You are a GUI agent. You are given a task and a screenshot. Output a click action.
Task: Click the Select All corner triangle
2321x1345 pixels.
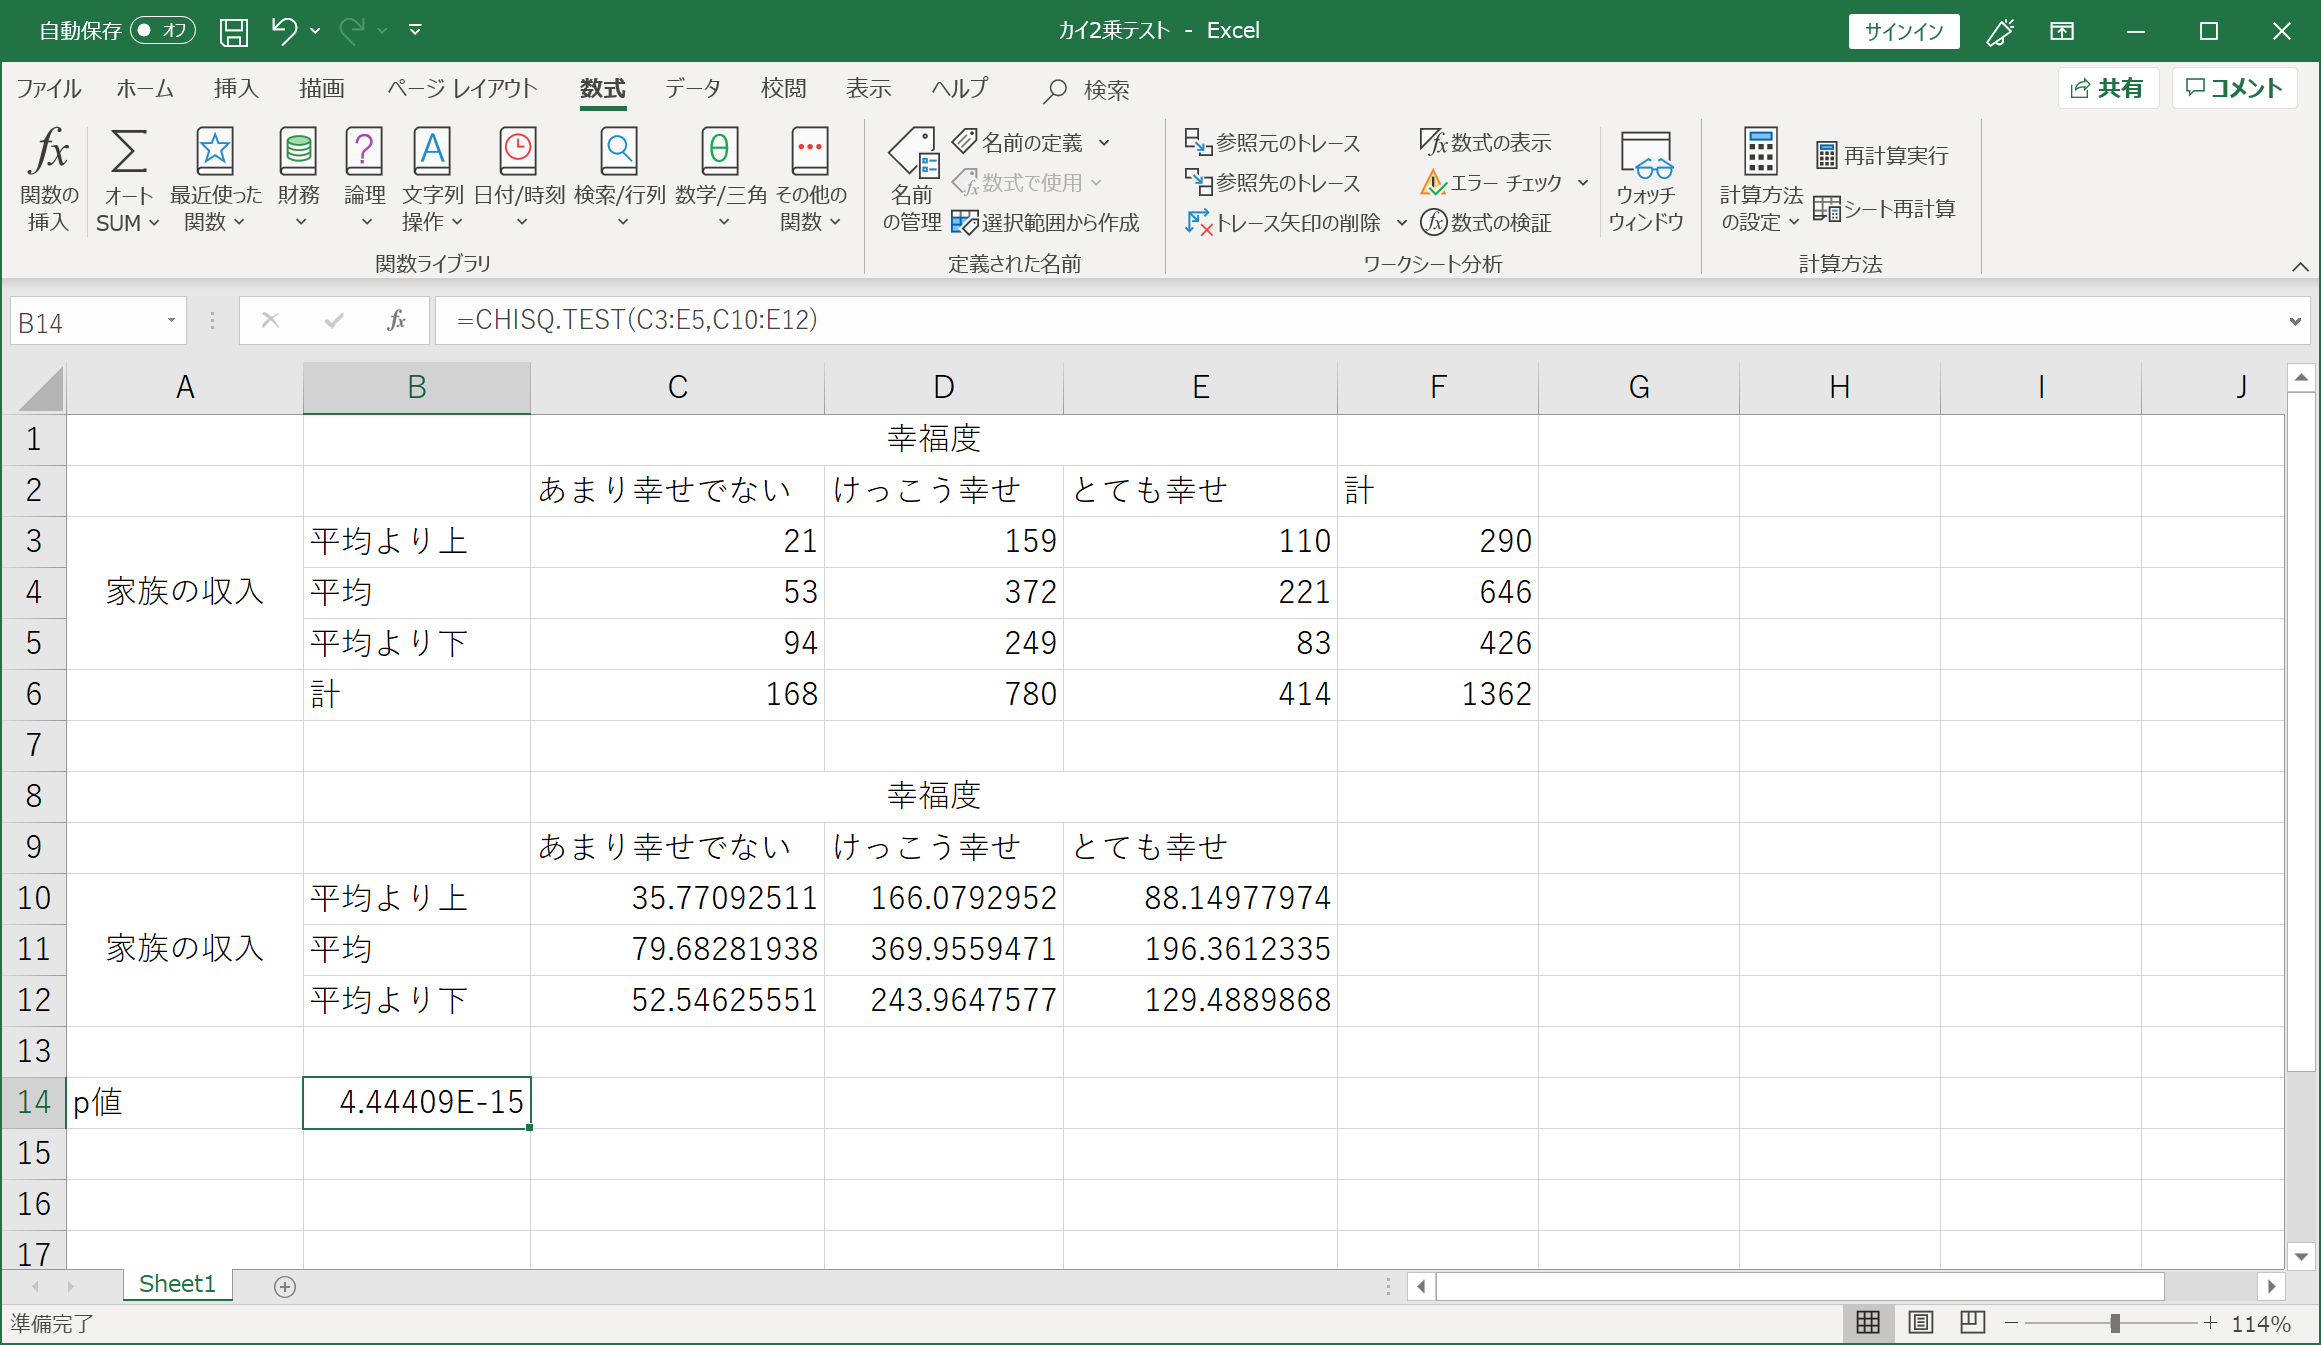click(41, 388)
